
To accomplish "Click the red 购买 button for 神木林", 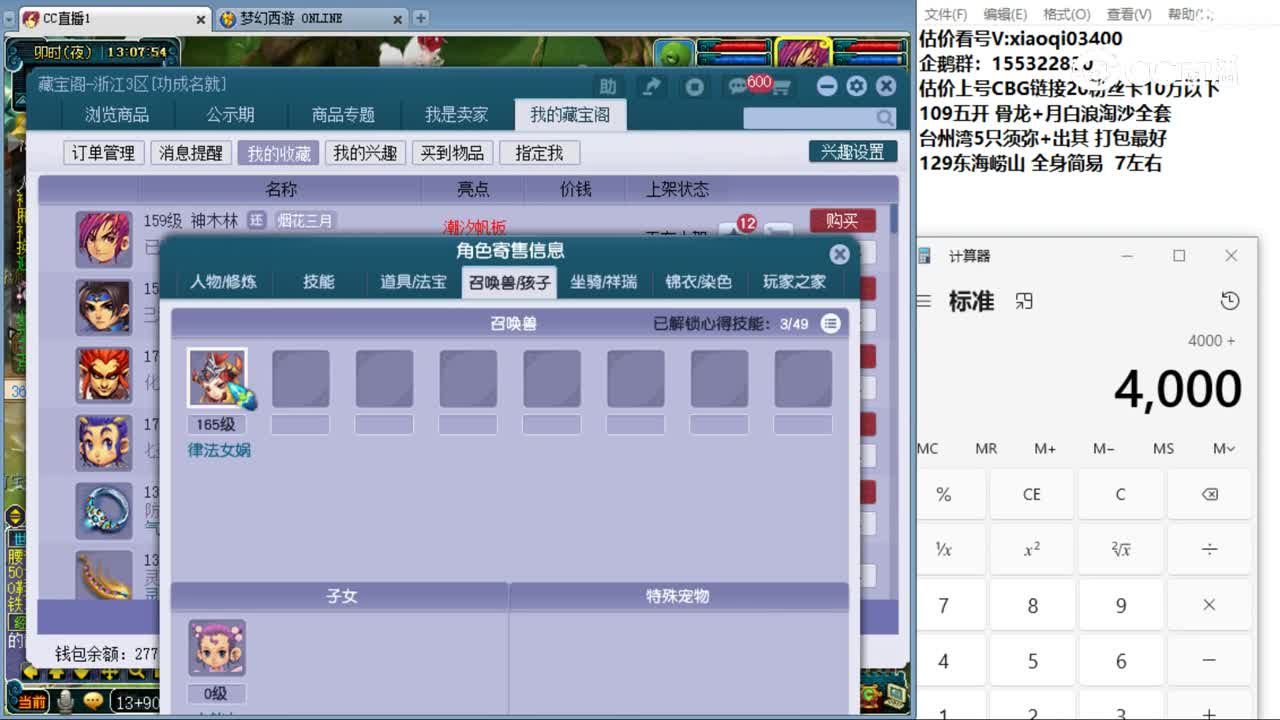I will point(842,220).
